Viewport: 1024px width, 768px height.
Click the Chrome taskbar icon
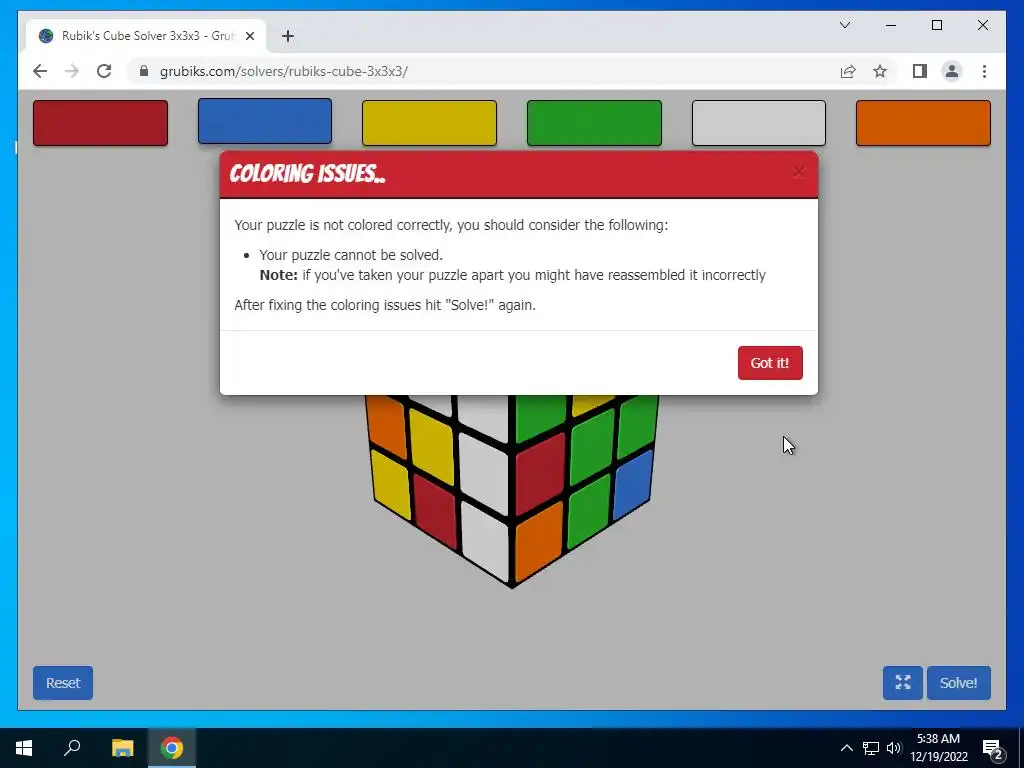[x=172, y=748]
